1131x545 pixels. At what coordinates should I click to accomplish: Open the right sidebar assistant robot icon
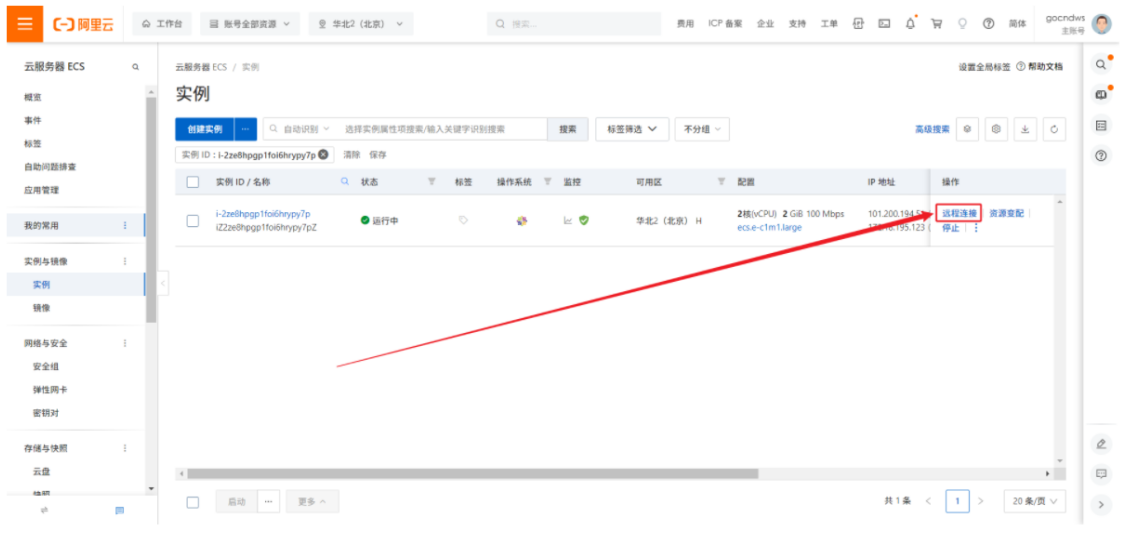pyautogui.click(x=1101, y=94)
